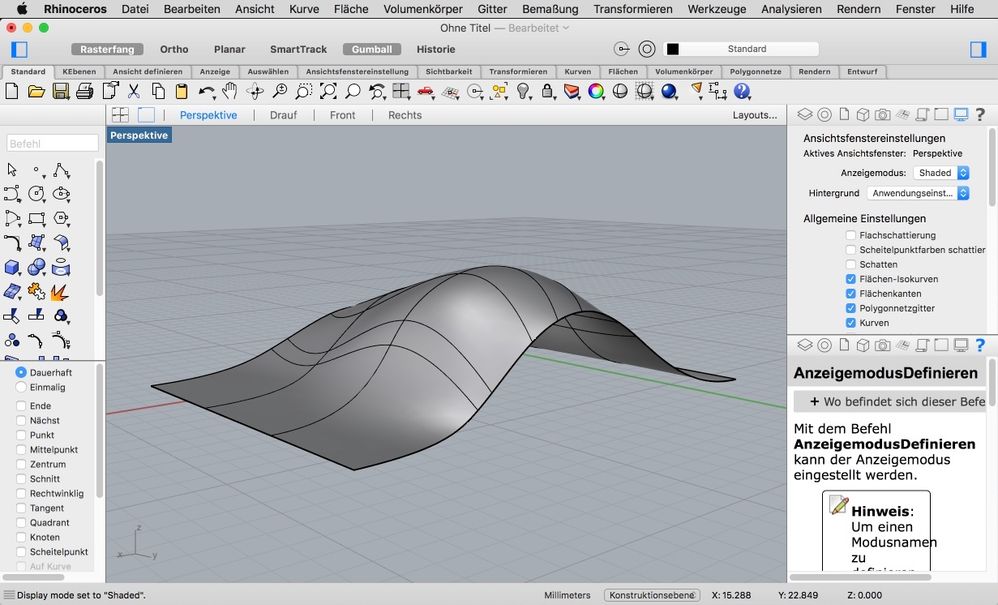Select the Circle drawing tool
998x605 pixels.
(37, 194)
